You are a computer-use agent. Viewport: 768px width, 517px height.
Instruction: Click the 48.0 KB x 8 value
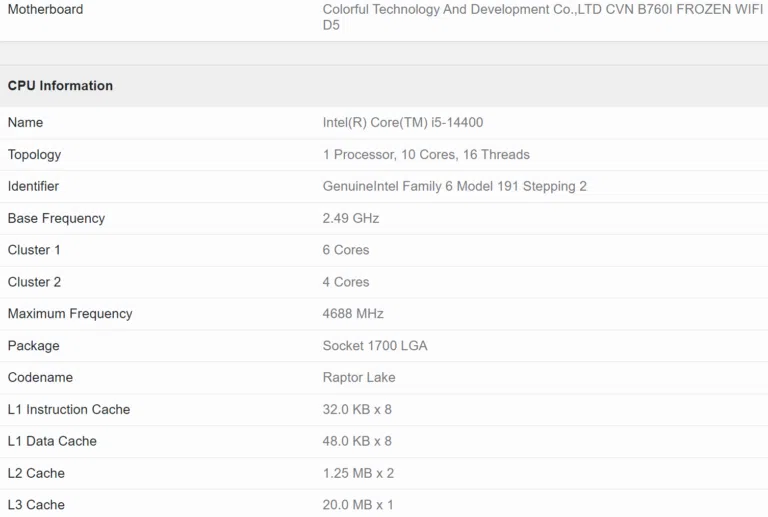357,441
